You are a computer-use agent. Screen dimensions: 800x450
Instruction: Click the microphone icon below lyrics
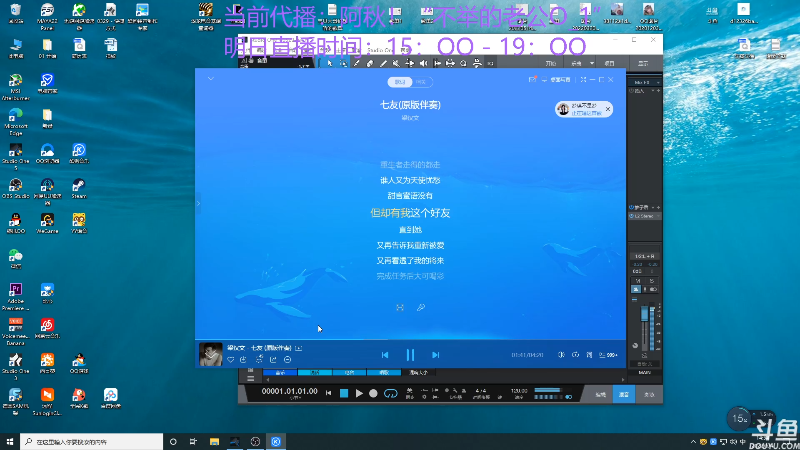point(421,308)
